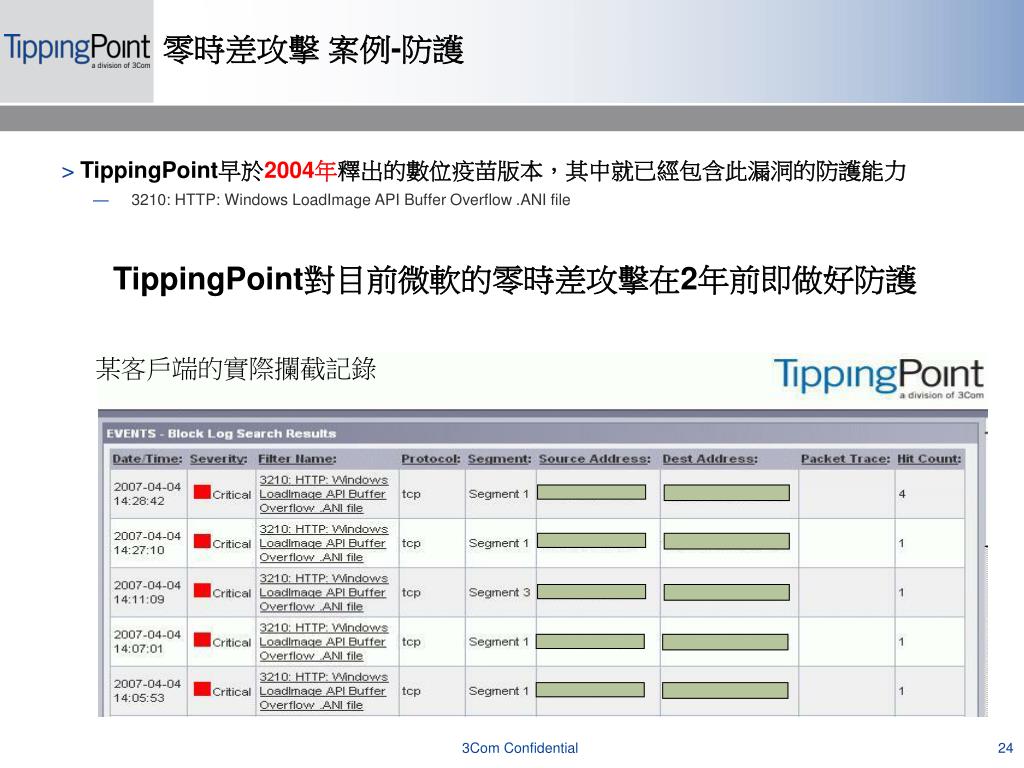The image size is (1024, 768).
Task: Select the timestamp 2007-04-04 14:05:53
Action: [x=148, y=690]
